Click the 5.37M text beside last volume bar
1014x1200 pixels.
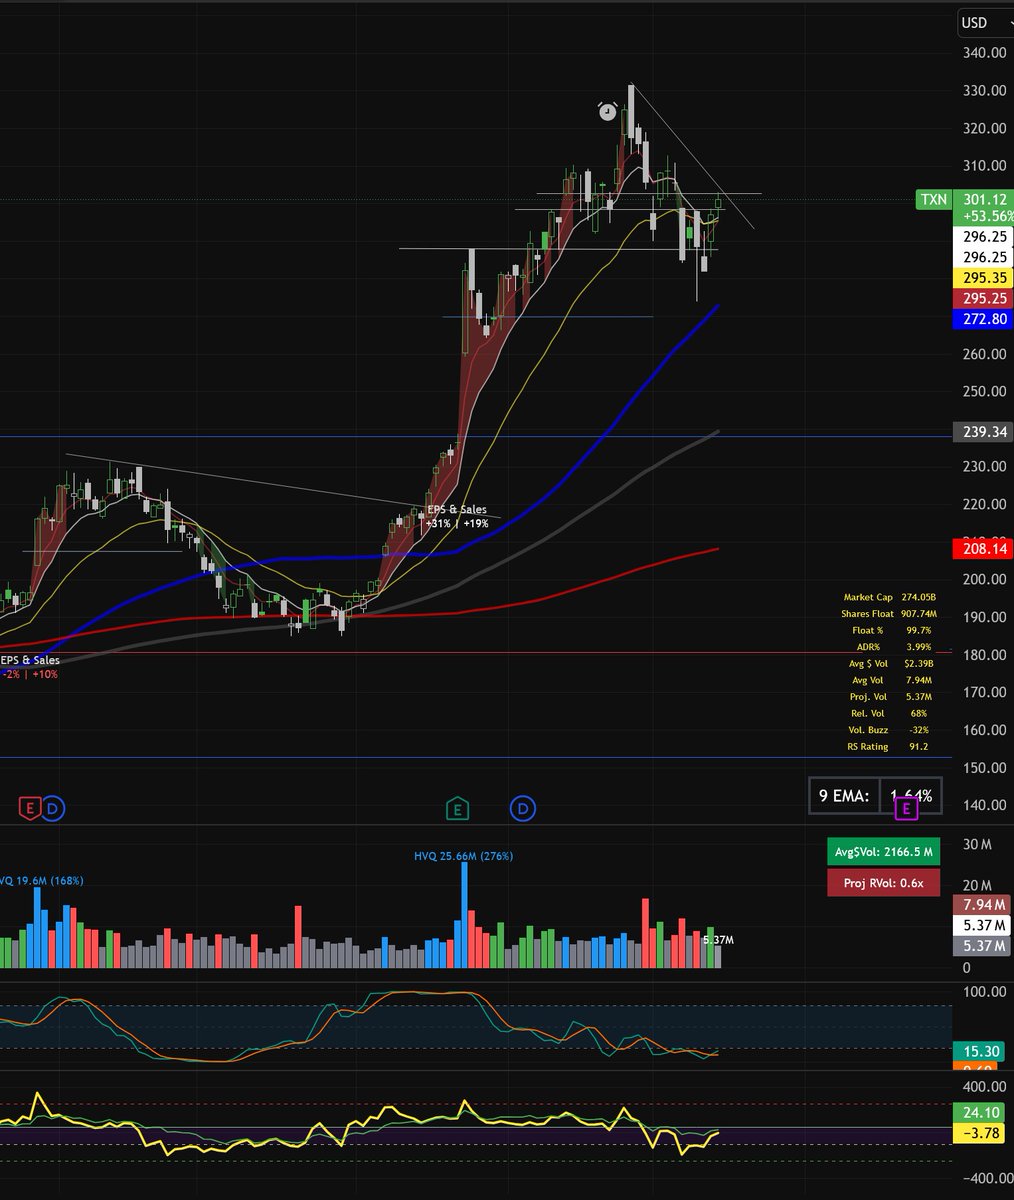719,941
